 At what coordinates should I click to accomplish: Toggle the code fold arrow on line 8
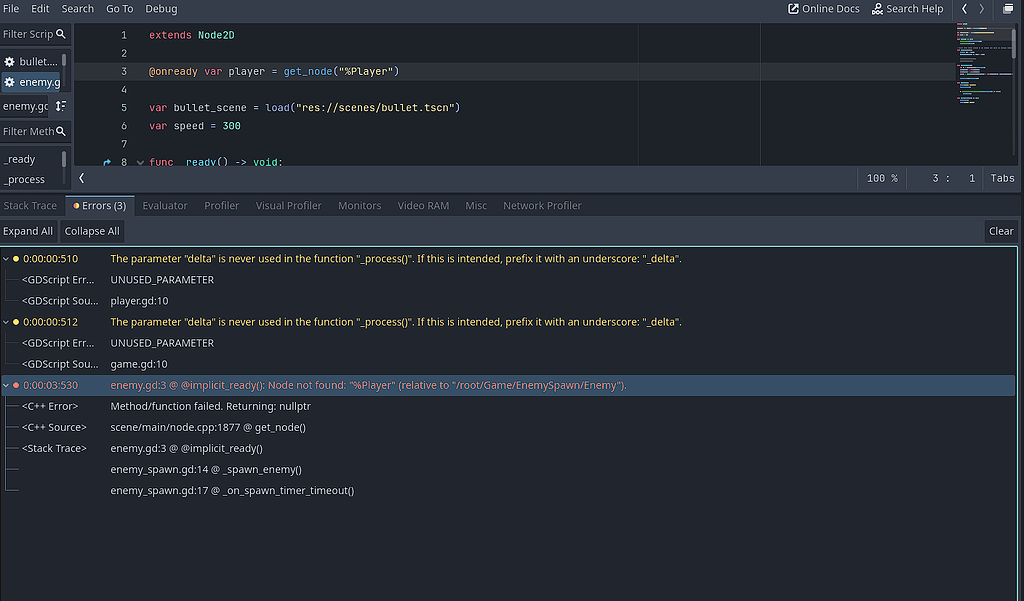[139, 161]
